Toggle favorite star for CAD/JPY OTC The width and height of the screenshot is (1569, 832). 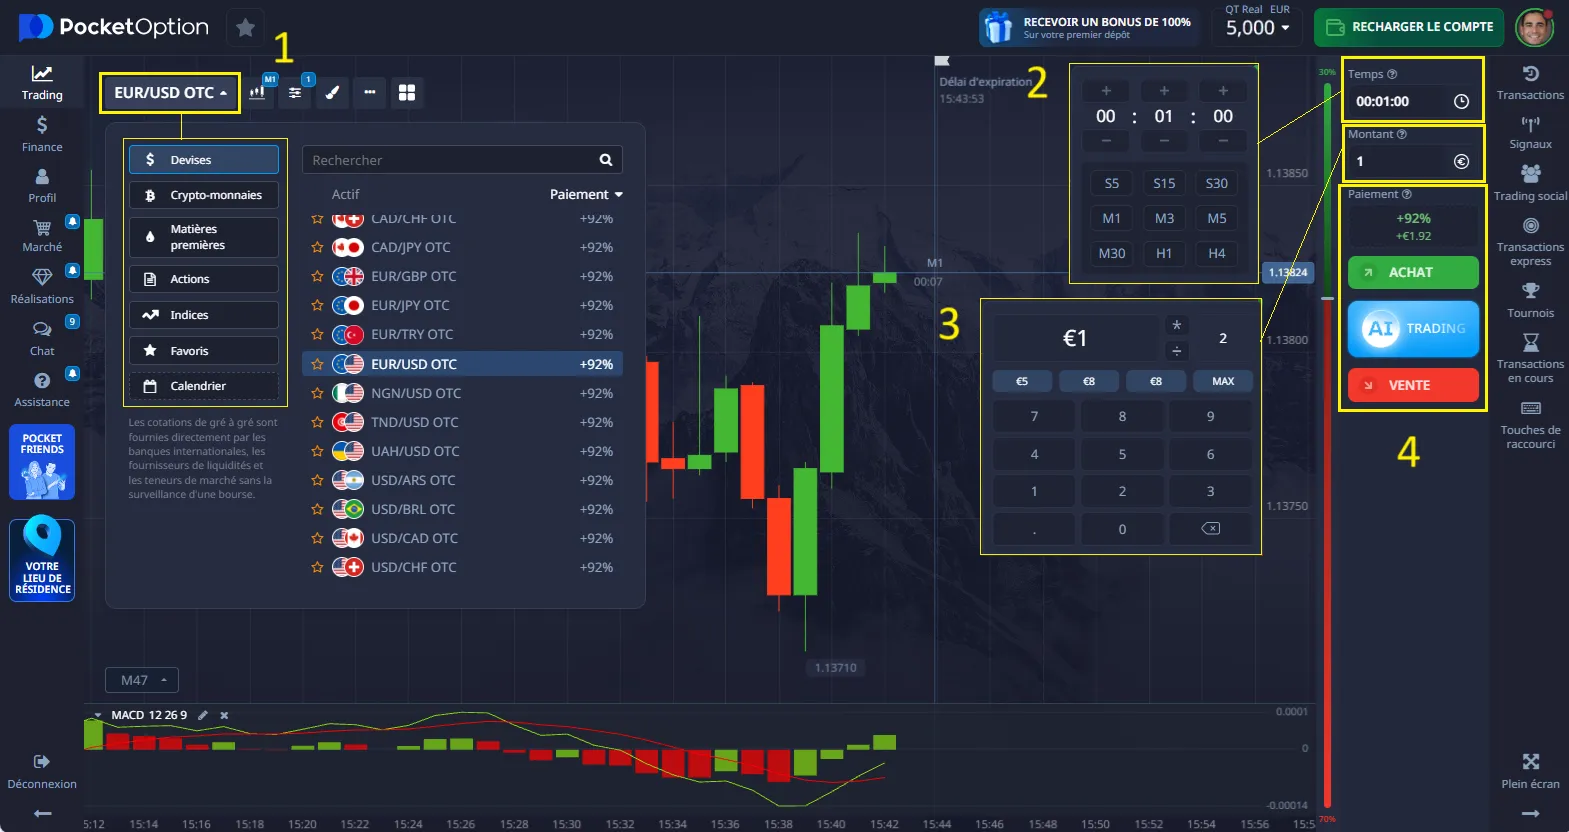(x=317, y=247)
